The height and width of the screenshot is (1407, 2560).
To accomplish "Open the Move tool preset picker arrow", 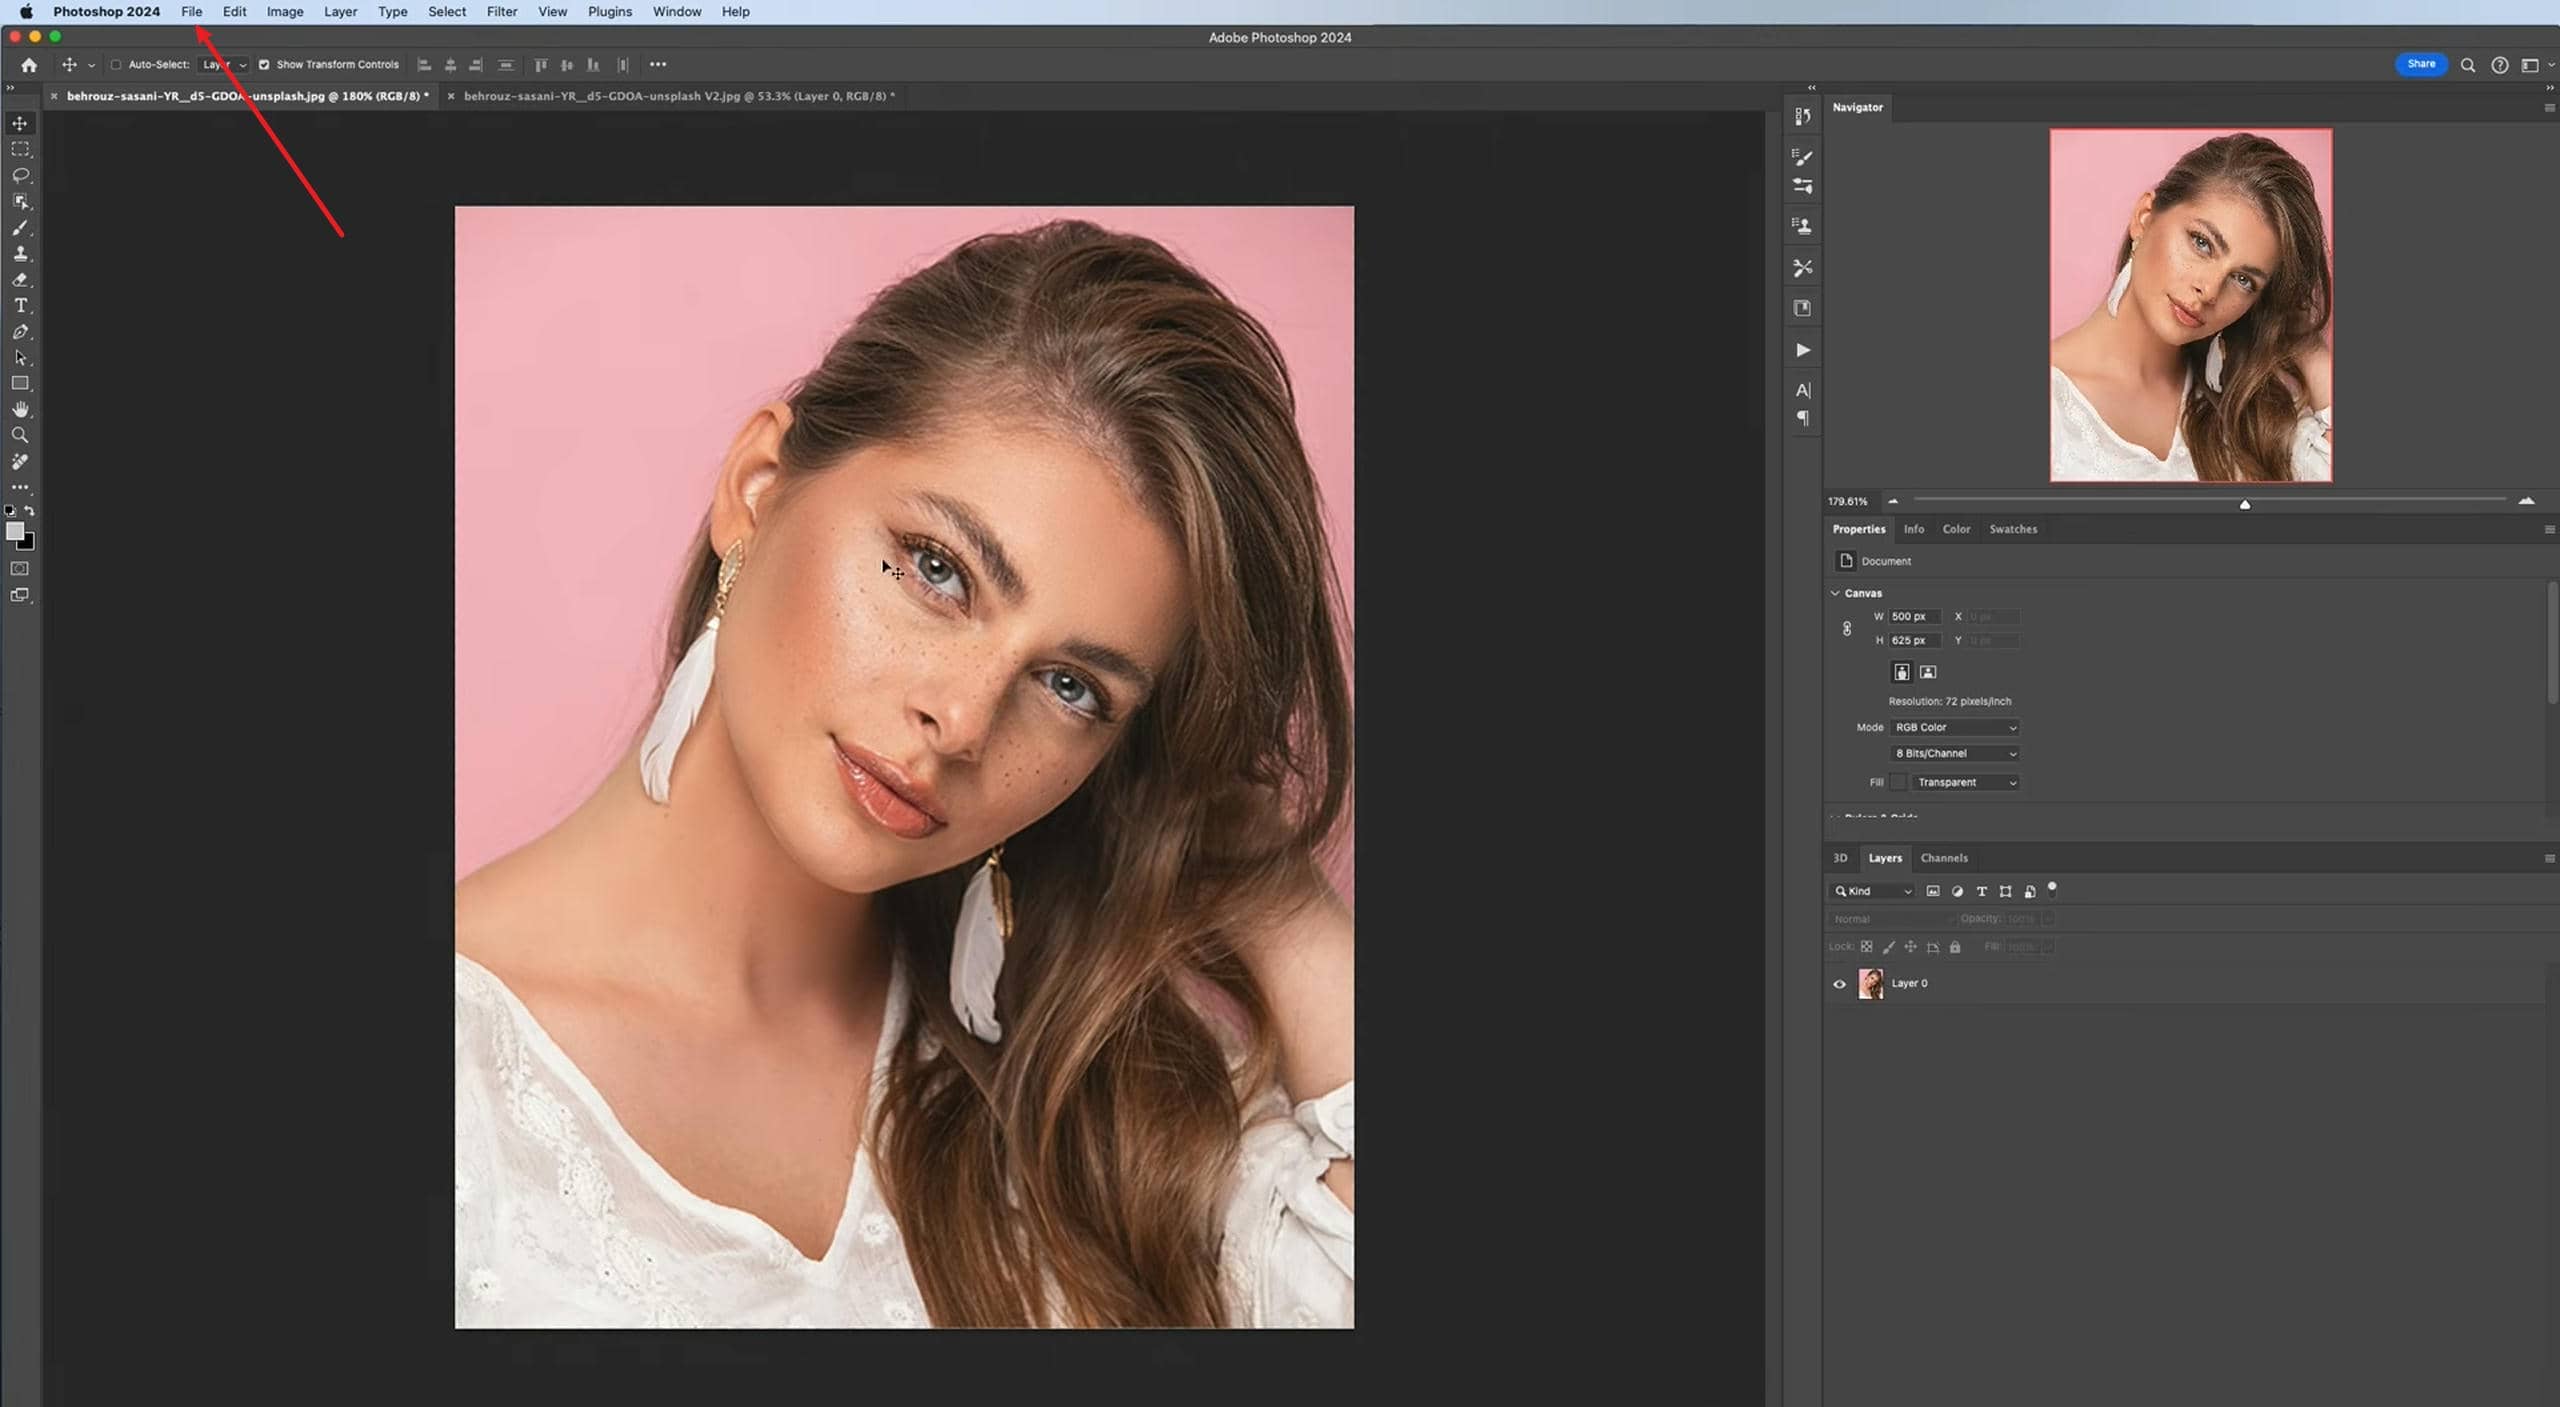I will pyautogui.click(x=91, y=65).
